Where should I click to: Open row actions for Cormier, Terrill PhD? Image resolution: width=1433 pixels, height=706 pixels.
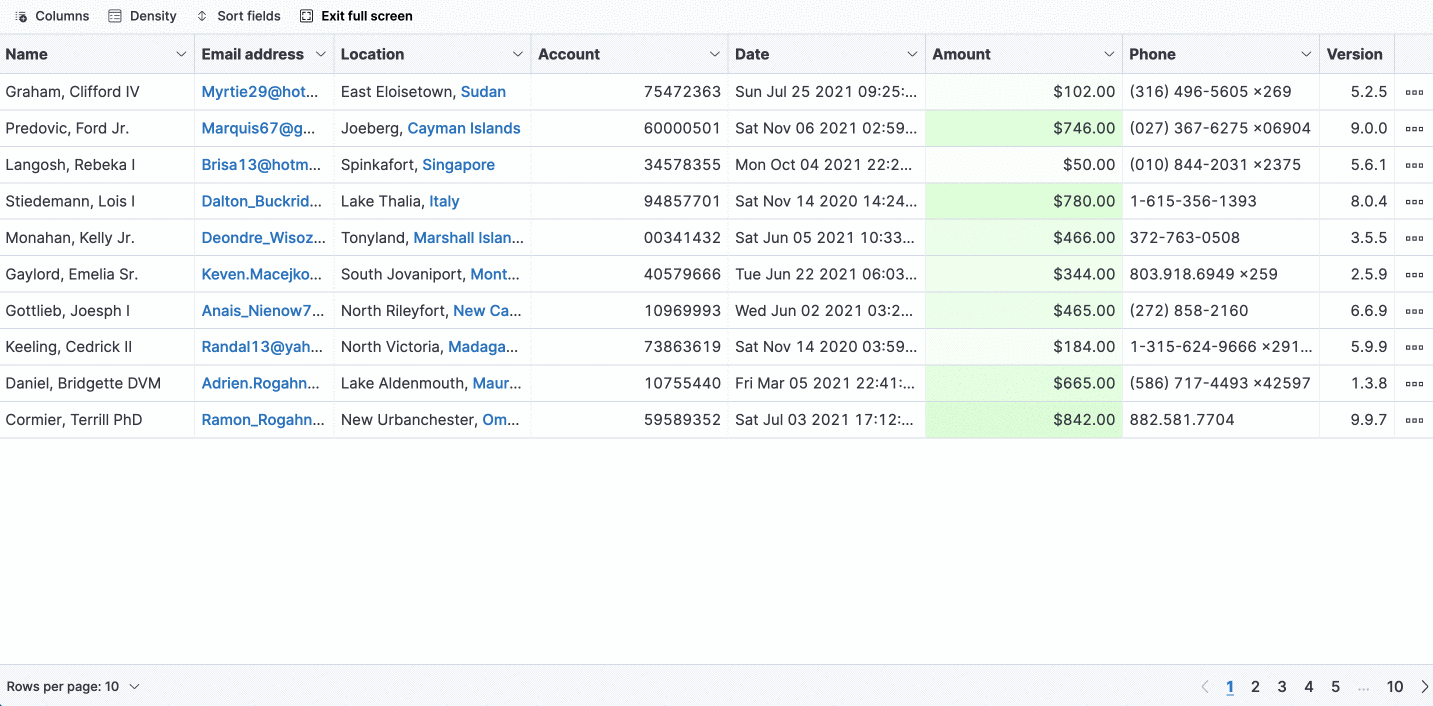point(1414,420)
